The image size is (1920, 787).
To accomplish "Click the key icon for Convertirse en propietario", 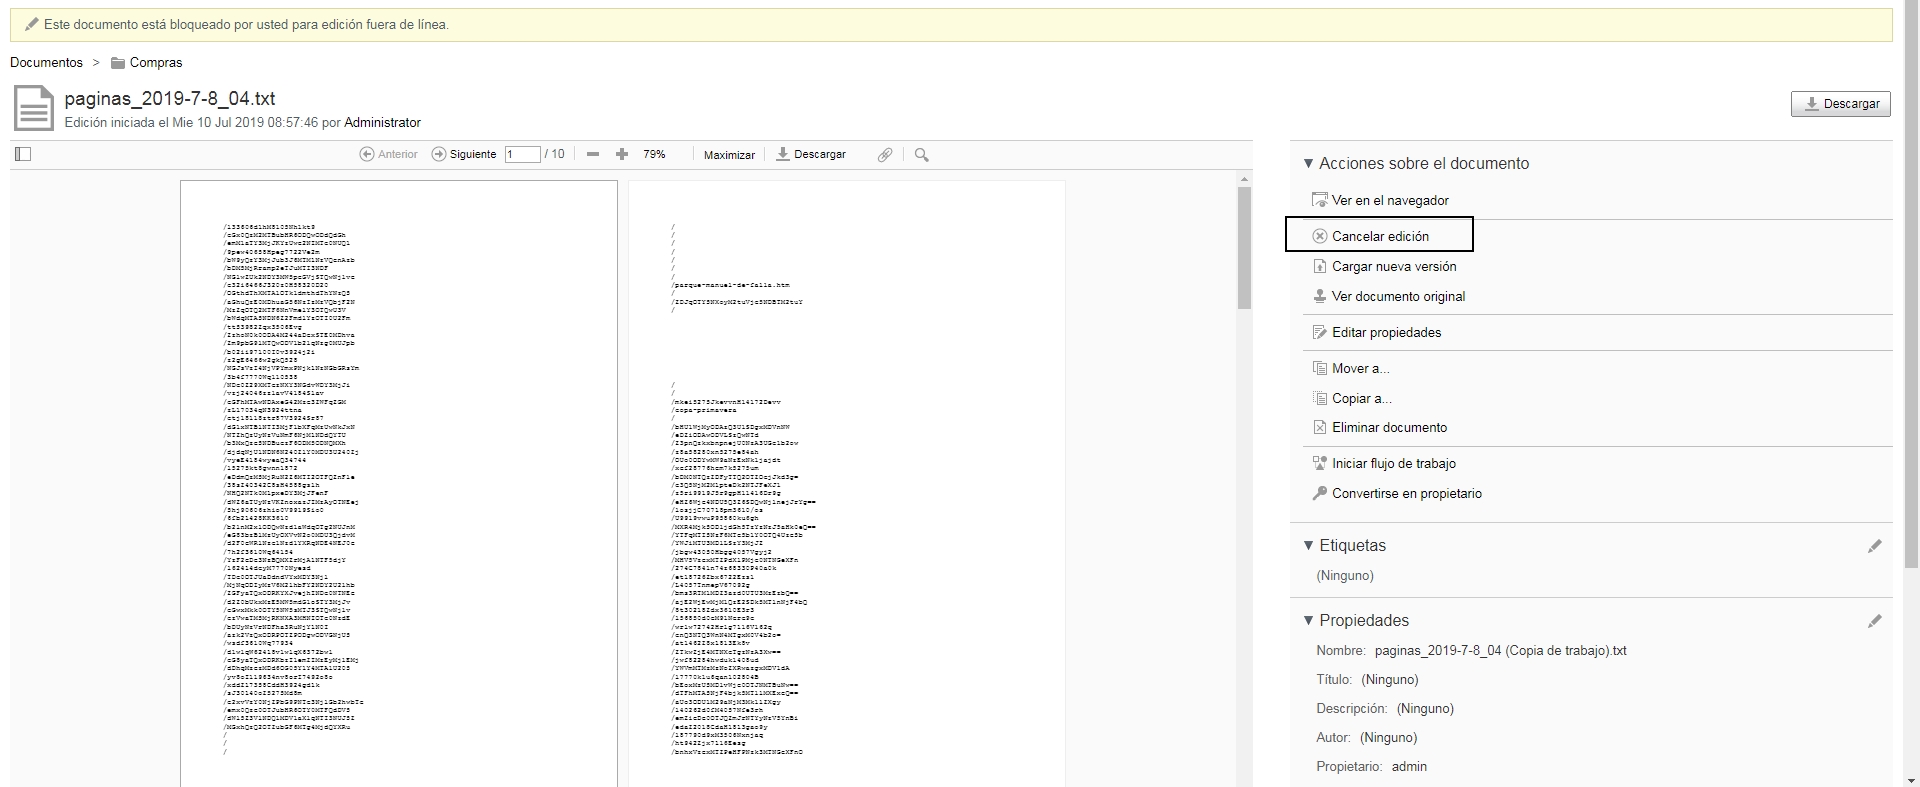I will coord(1319,493).
